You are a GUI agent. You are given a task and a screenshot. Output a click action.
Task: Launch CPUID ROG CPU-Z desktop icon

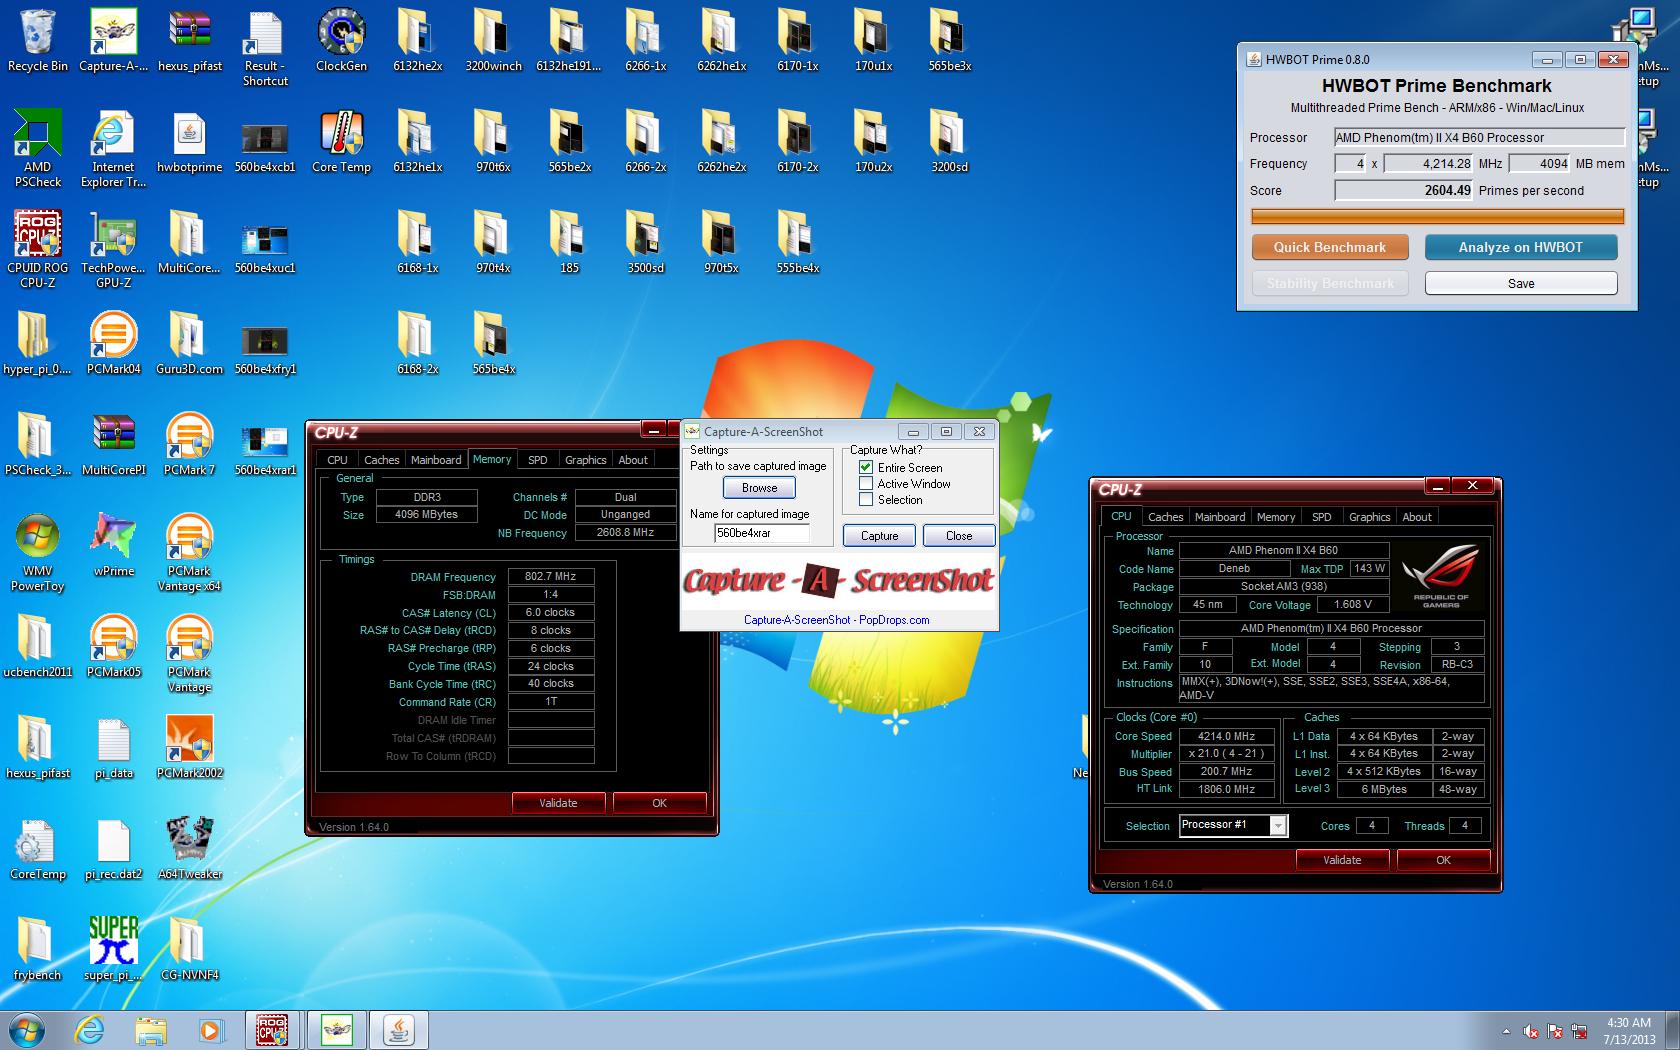pos(37,250)
